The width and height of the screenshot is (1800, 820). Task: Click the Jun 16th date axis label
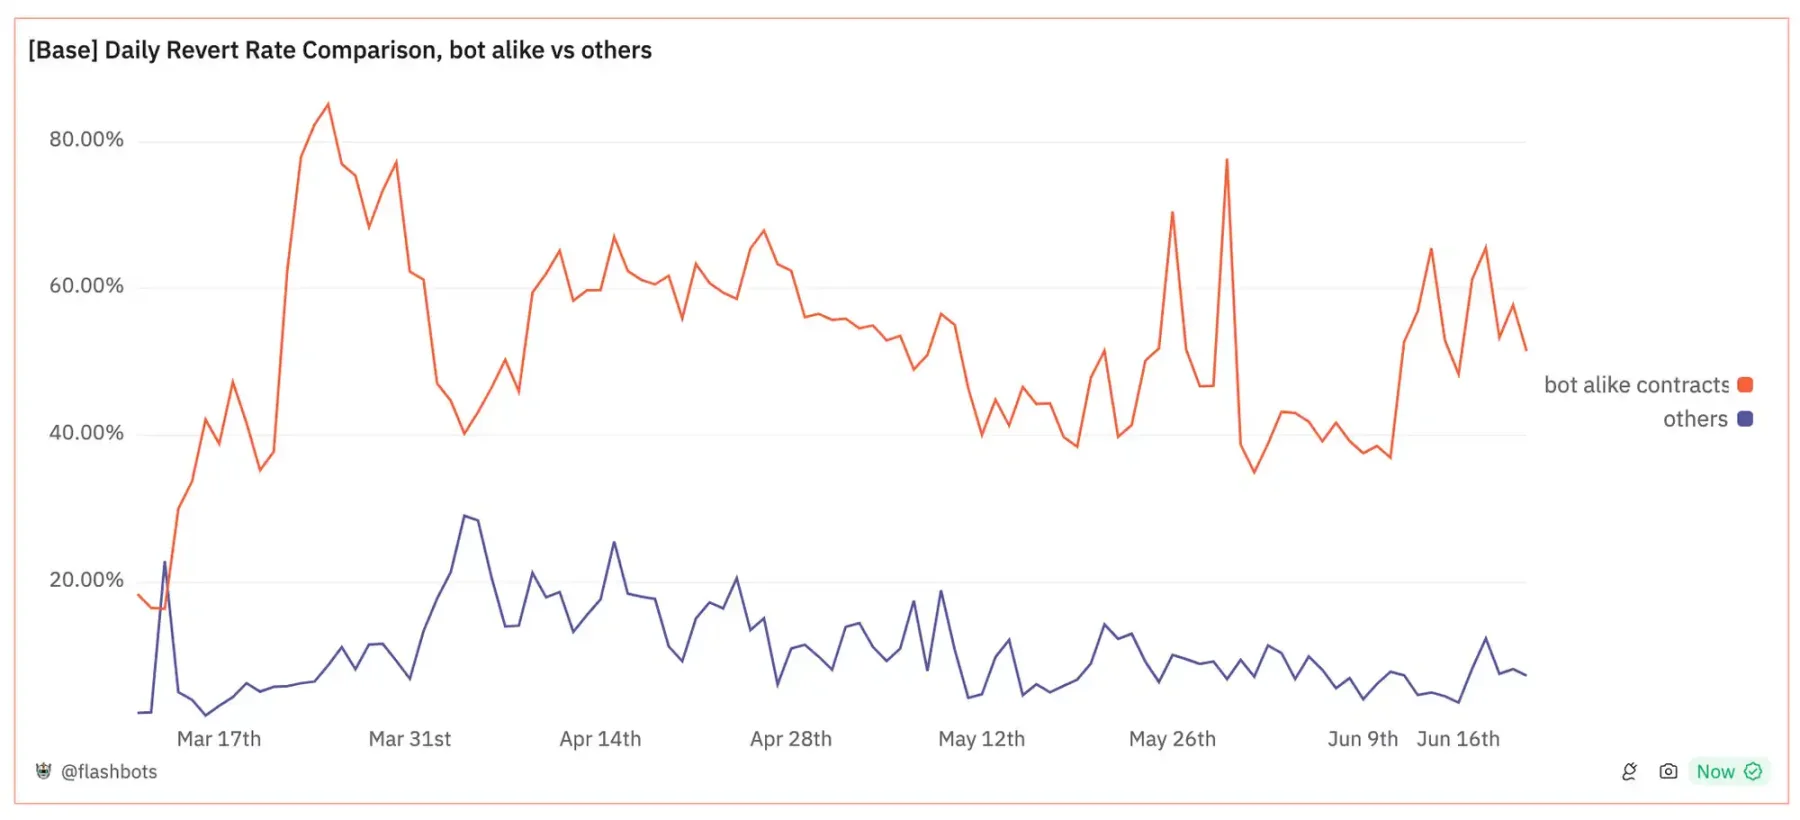click(x=1458, y=739)
